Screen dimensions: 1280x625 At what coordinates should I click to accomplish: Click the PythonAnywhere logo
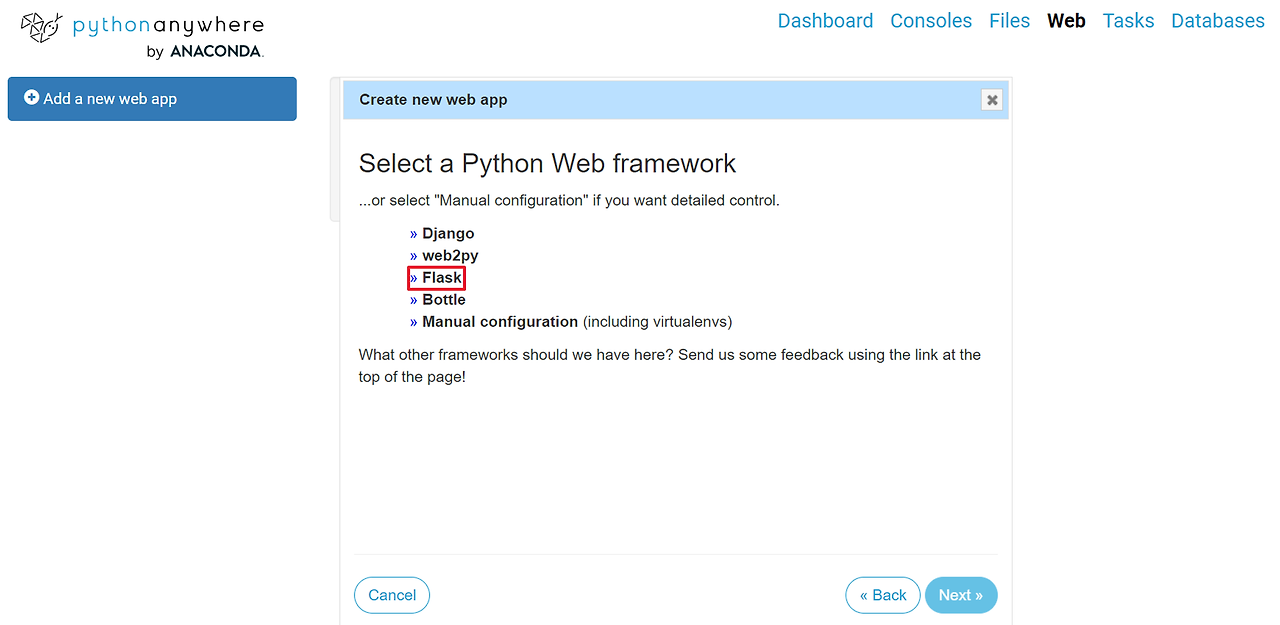point(142,35)
